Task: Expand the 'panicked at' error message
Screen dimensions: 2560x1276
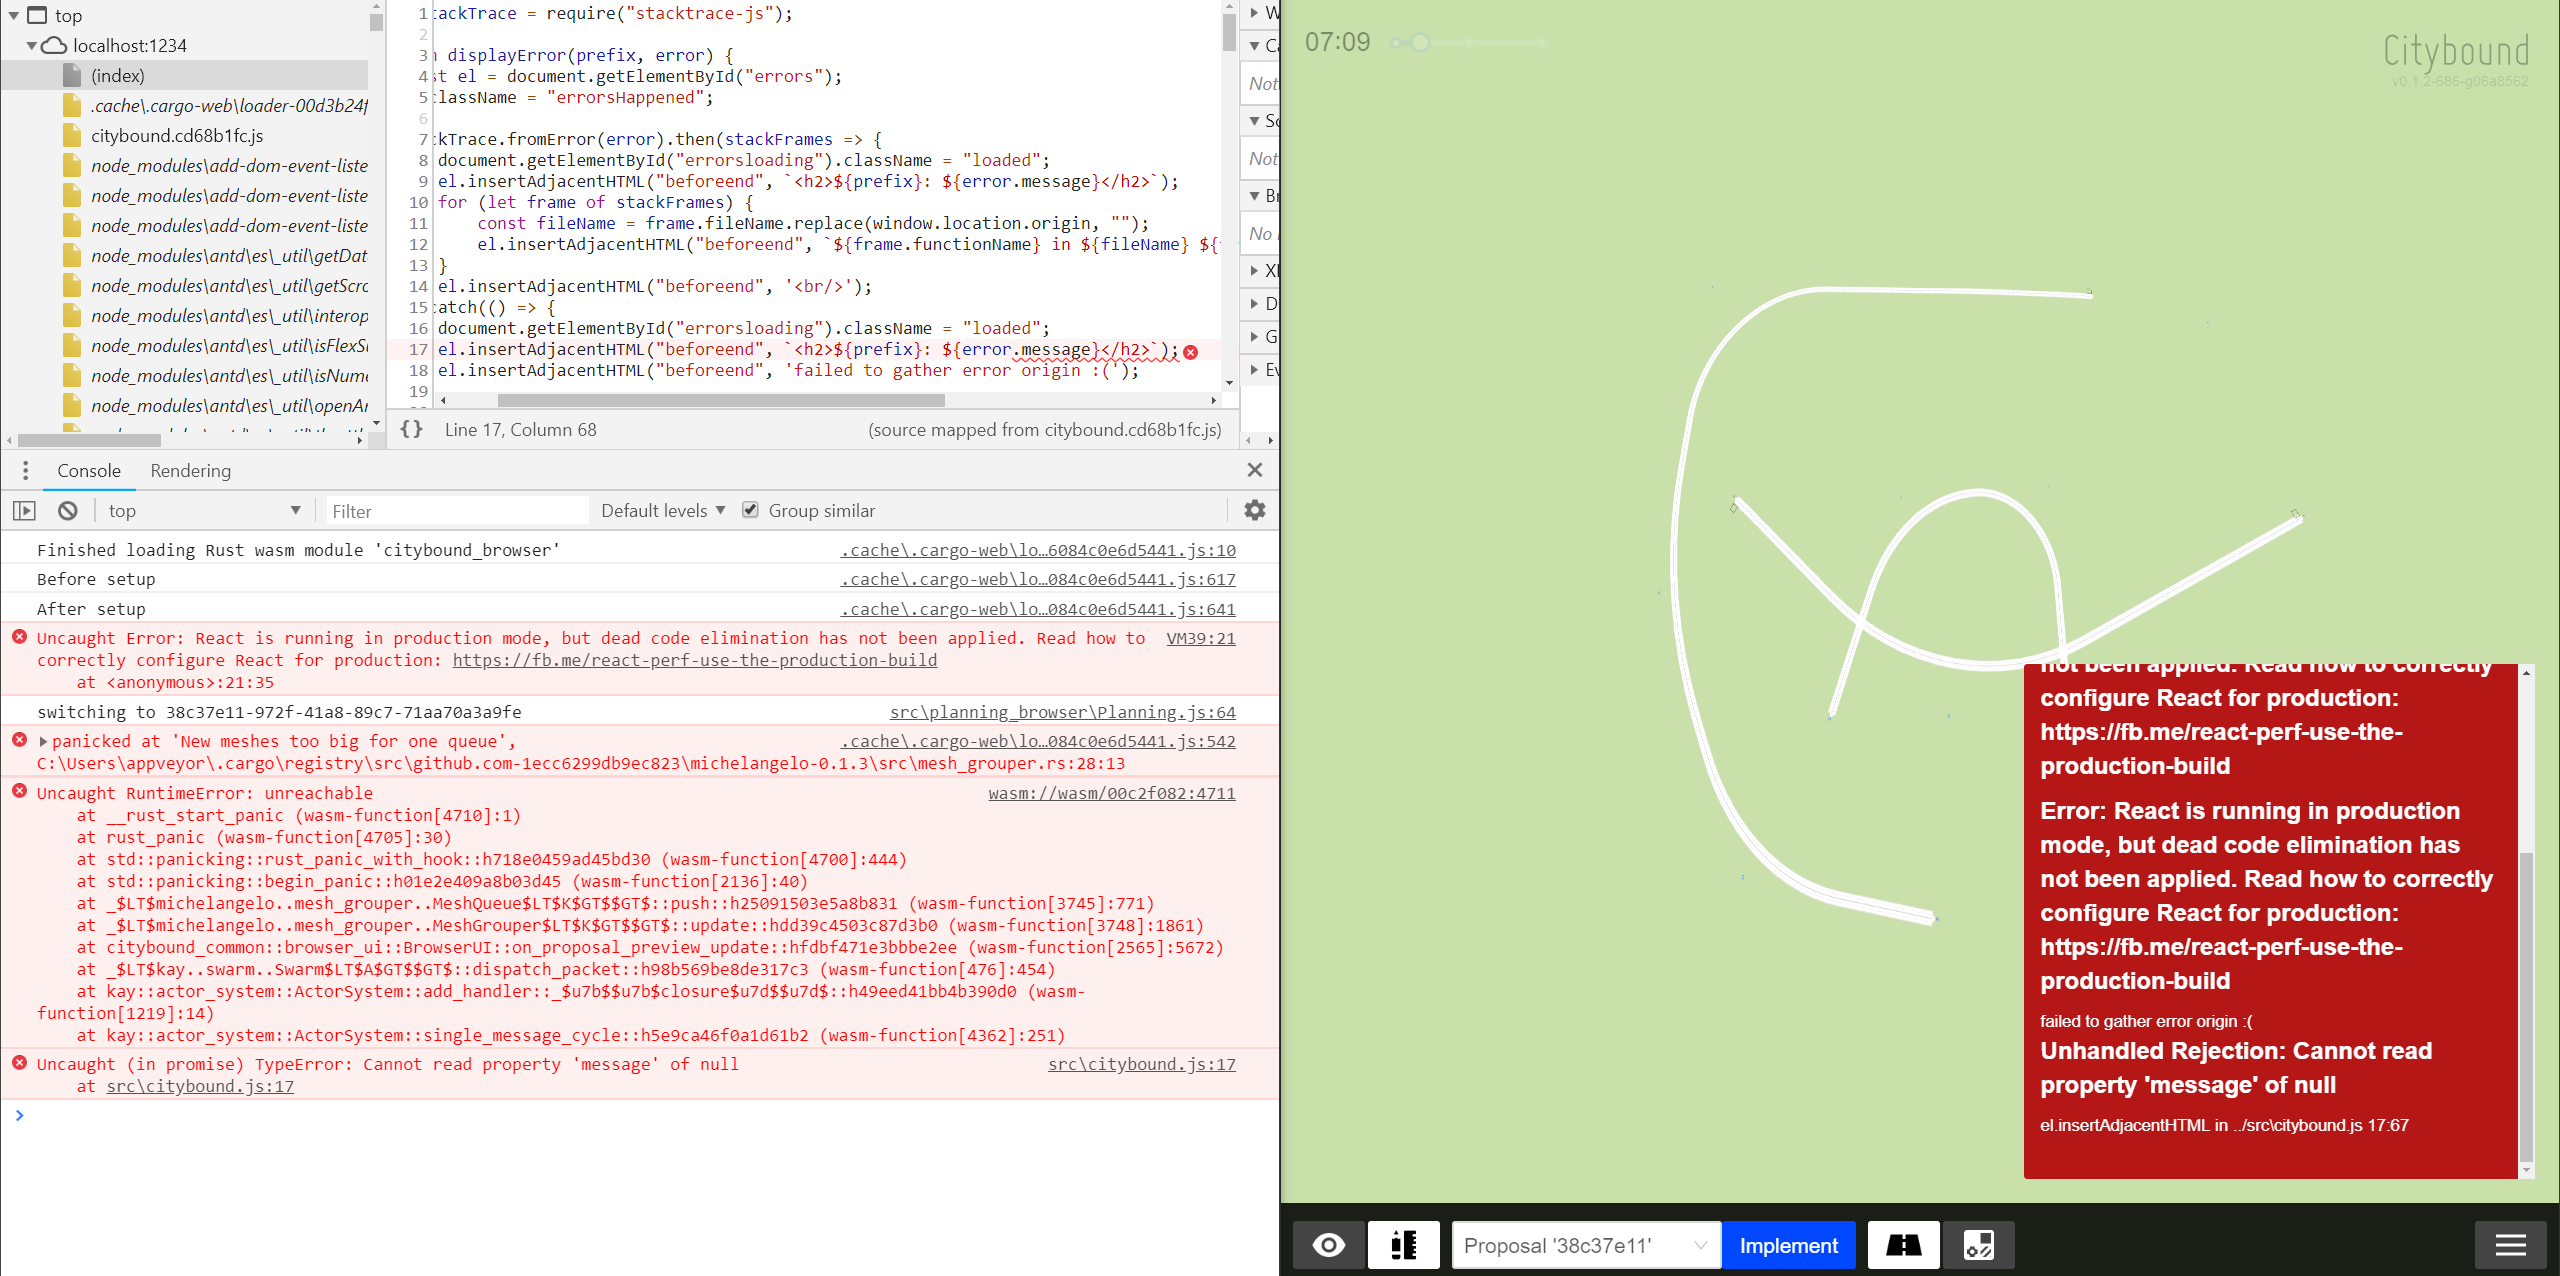Action: [x=43, y=742]
